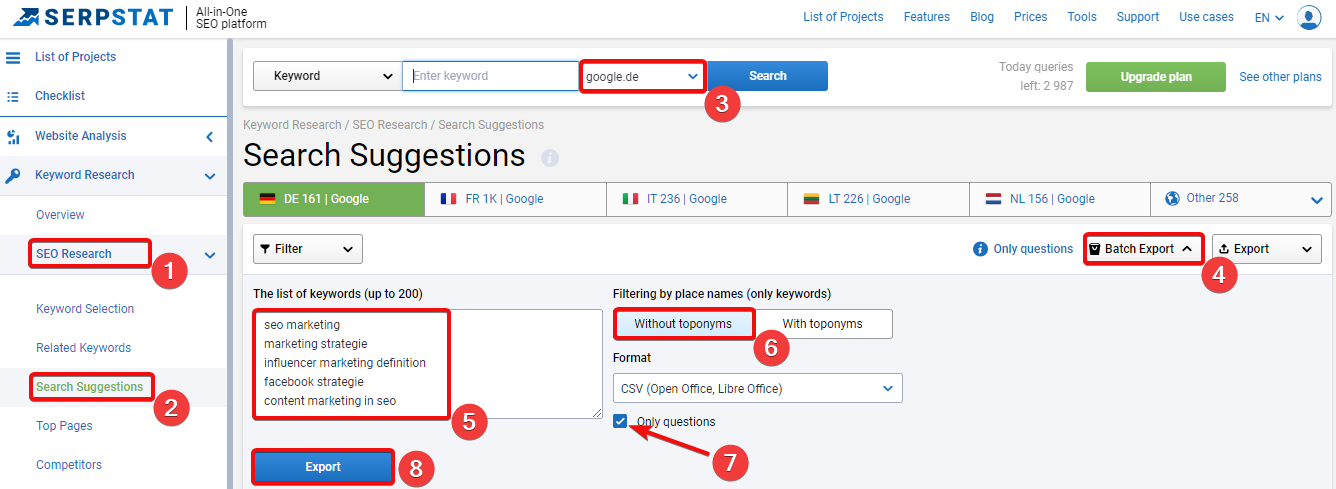Click the info icon beside Search Suggestions title
This screenshot has width=1336, height=489.
click(x=550, y=158)
